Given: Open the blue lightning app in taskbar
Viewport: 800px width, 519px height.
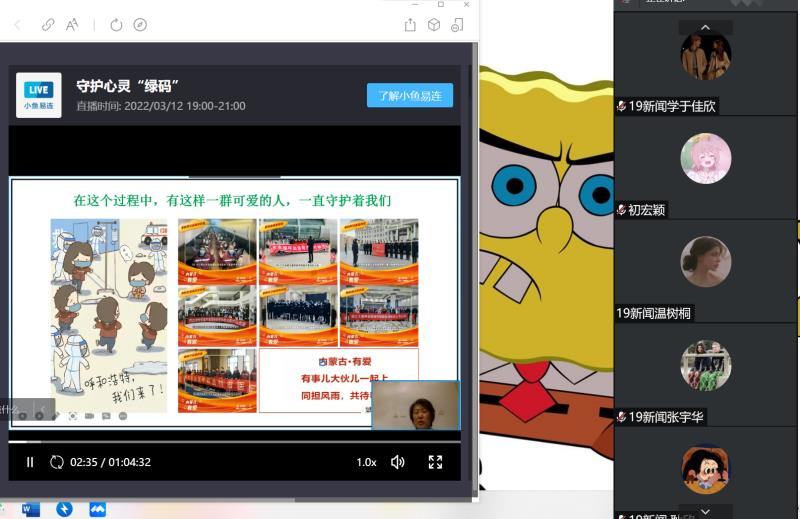Looking at the screenshot, I should [x=64, y=509].
